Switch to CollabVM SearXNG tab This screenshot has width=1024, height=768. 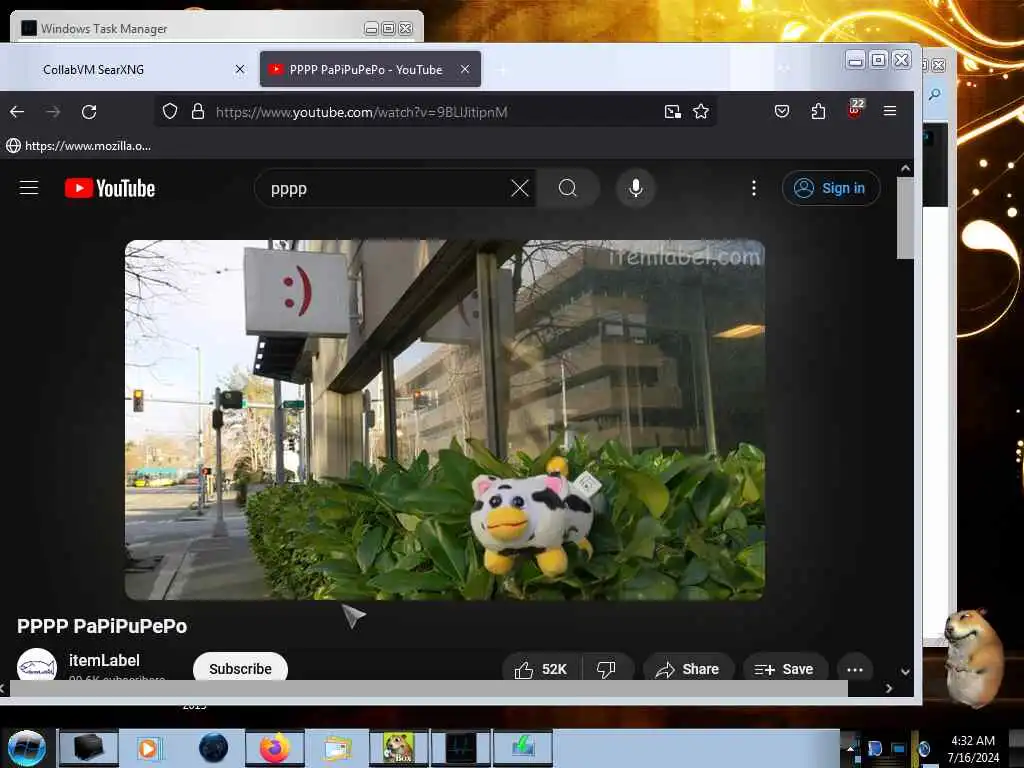pyautogui.click(x=131, y=69)
